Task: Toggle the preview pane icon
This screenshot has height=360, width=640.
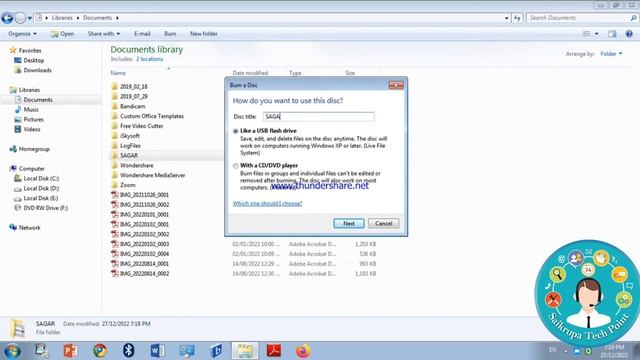Action: 612,34
